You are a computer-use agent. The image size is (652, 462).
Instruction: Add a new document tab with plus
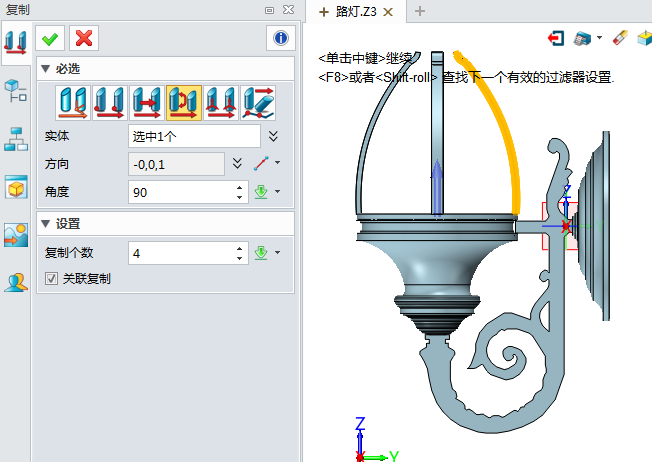(420, 11)
